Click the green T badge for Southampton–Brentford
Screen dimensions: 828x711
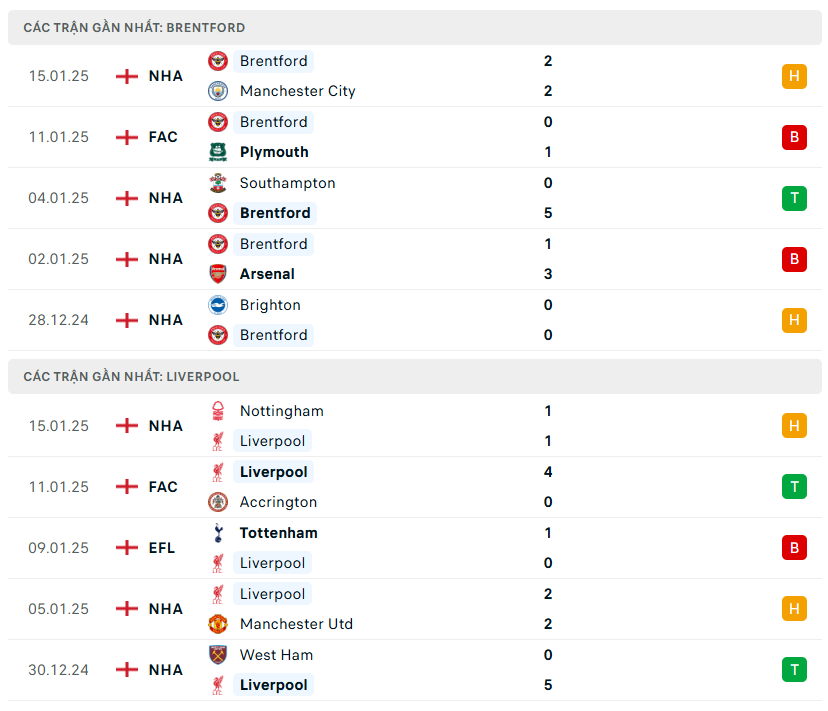pyautogui.click(x=794, y=198)
